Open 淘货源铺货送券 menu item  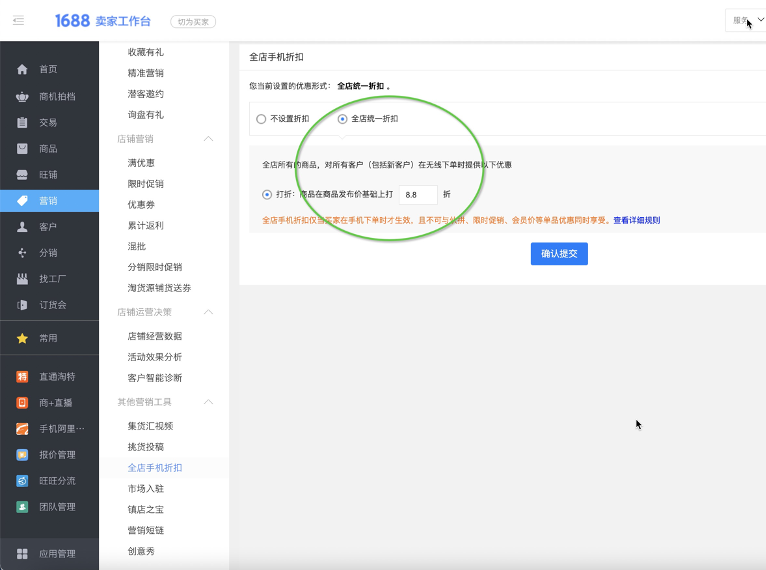tap(159, 288)
